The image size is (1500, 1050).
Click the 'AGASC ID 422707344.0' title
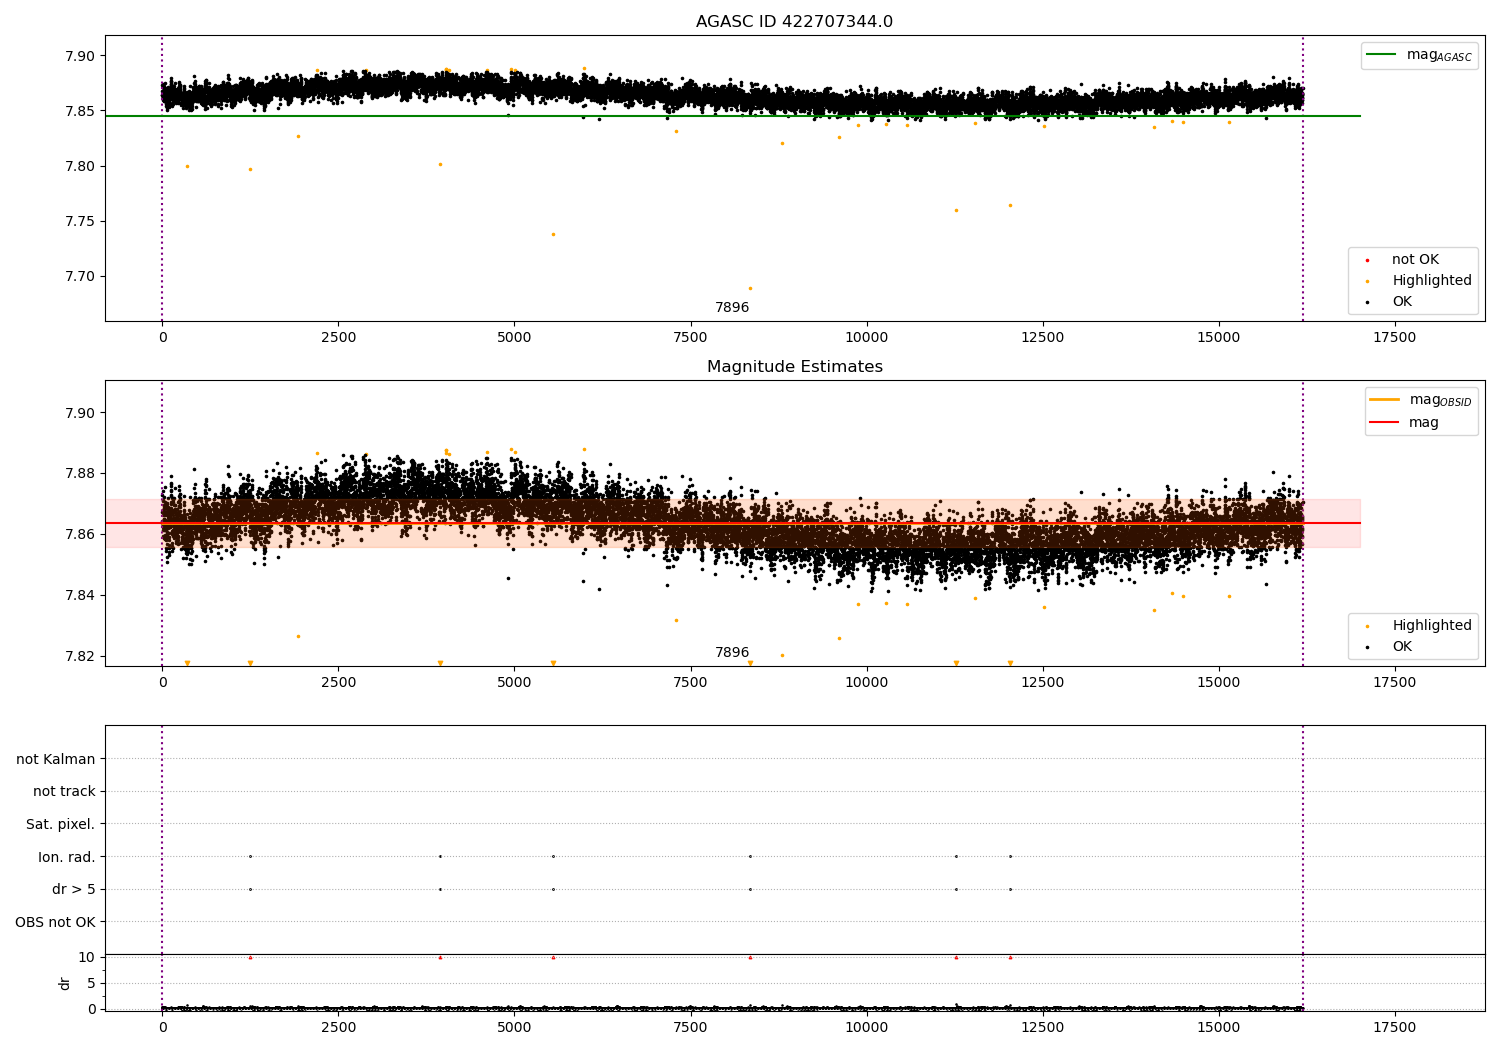point(794,22)
